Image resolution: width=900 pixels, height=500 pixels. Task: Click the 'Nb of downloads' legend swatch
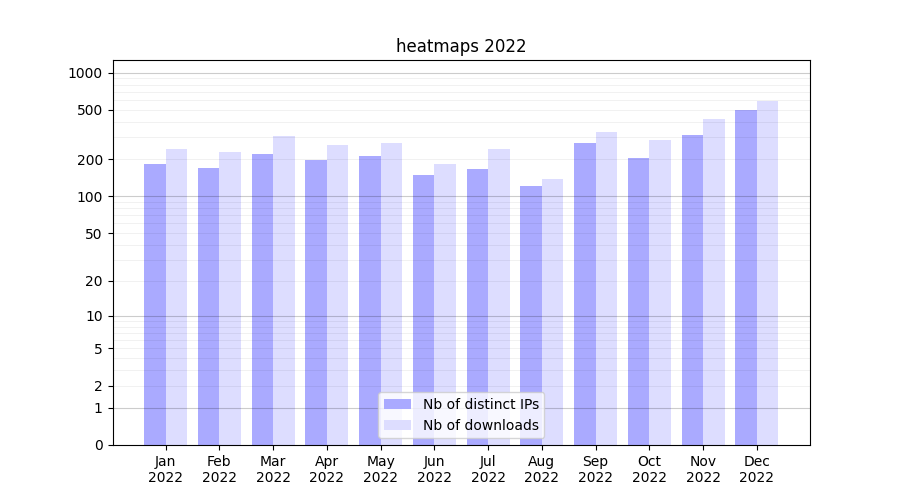(x=397, y=425)
